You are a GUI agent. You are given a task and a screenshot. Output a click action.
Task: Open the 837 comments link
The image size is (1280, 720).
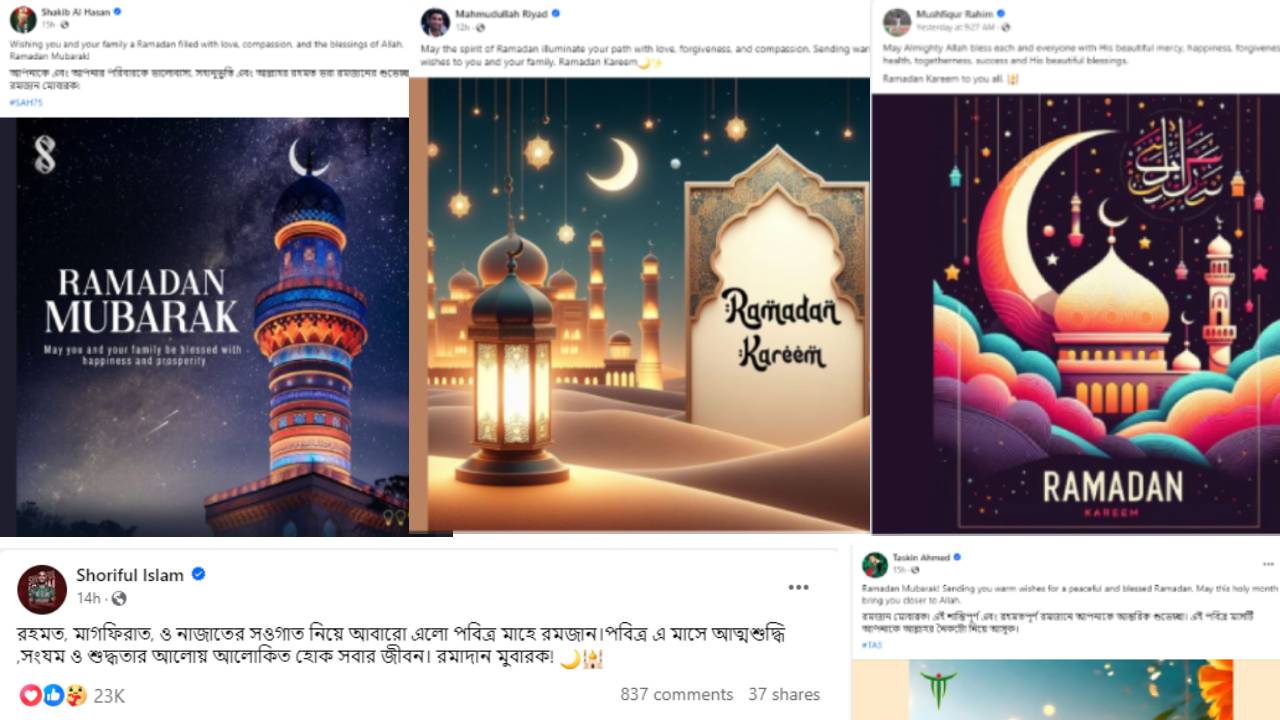[x=676, y=694]
